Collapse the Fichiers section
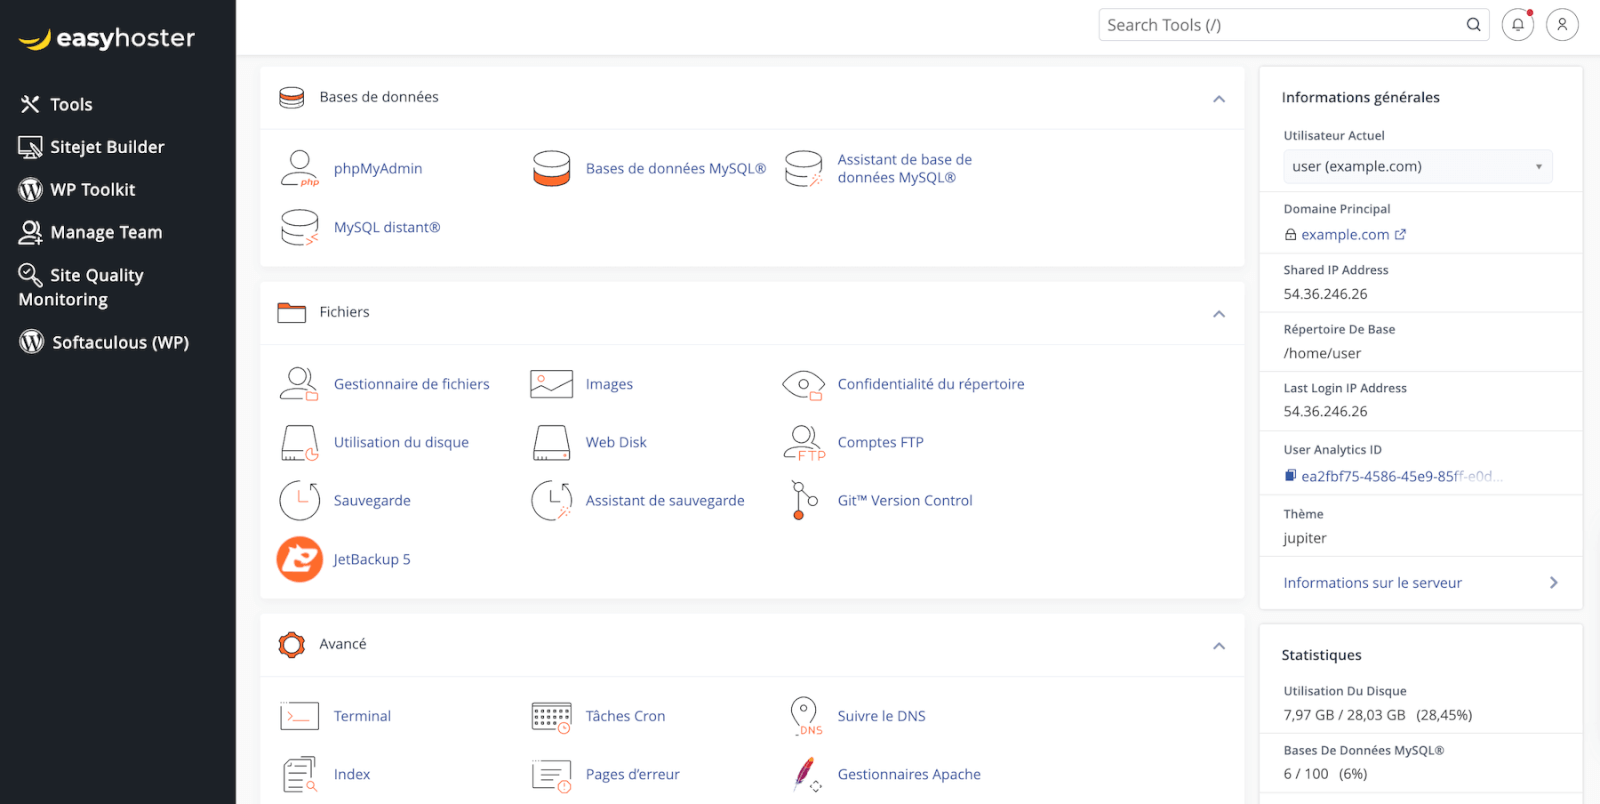 [x=1219, y=314]
